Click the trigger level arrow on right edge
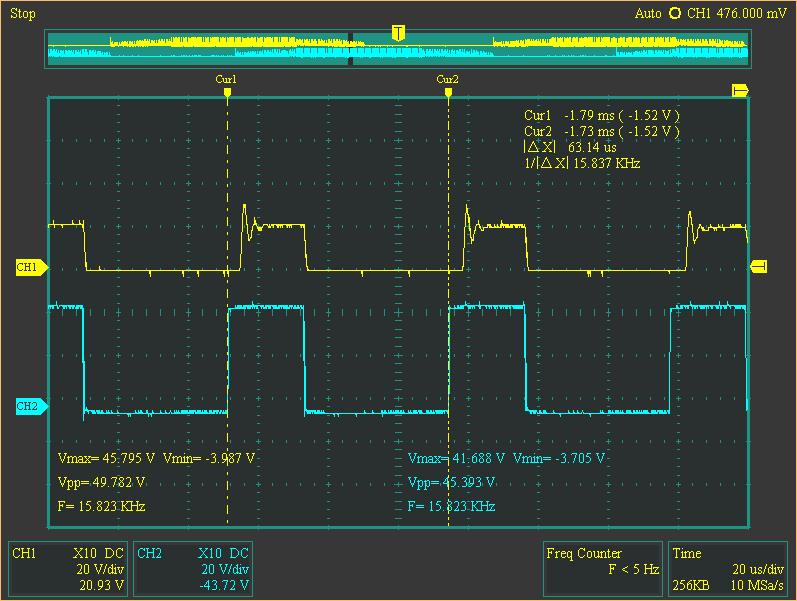Screen dimensions: 797x601 click(x=759, y=265)
